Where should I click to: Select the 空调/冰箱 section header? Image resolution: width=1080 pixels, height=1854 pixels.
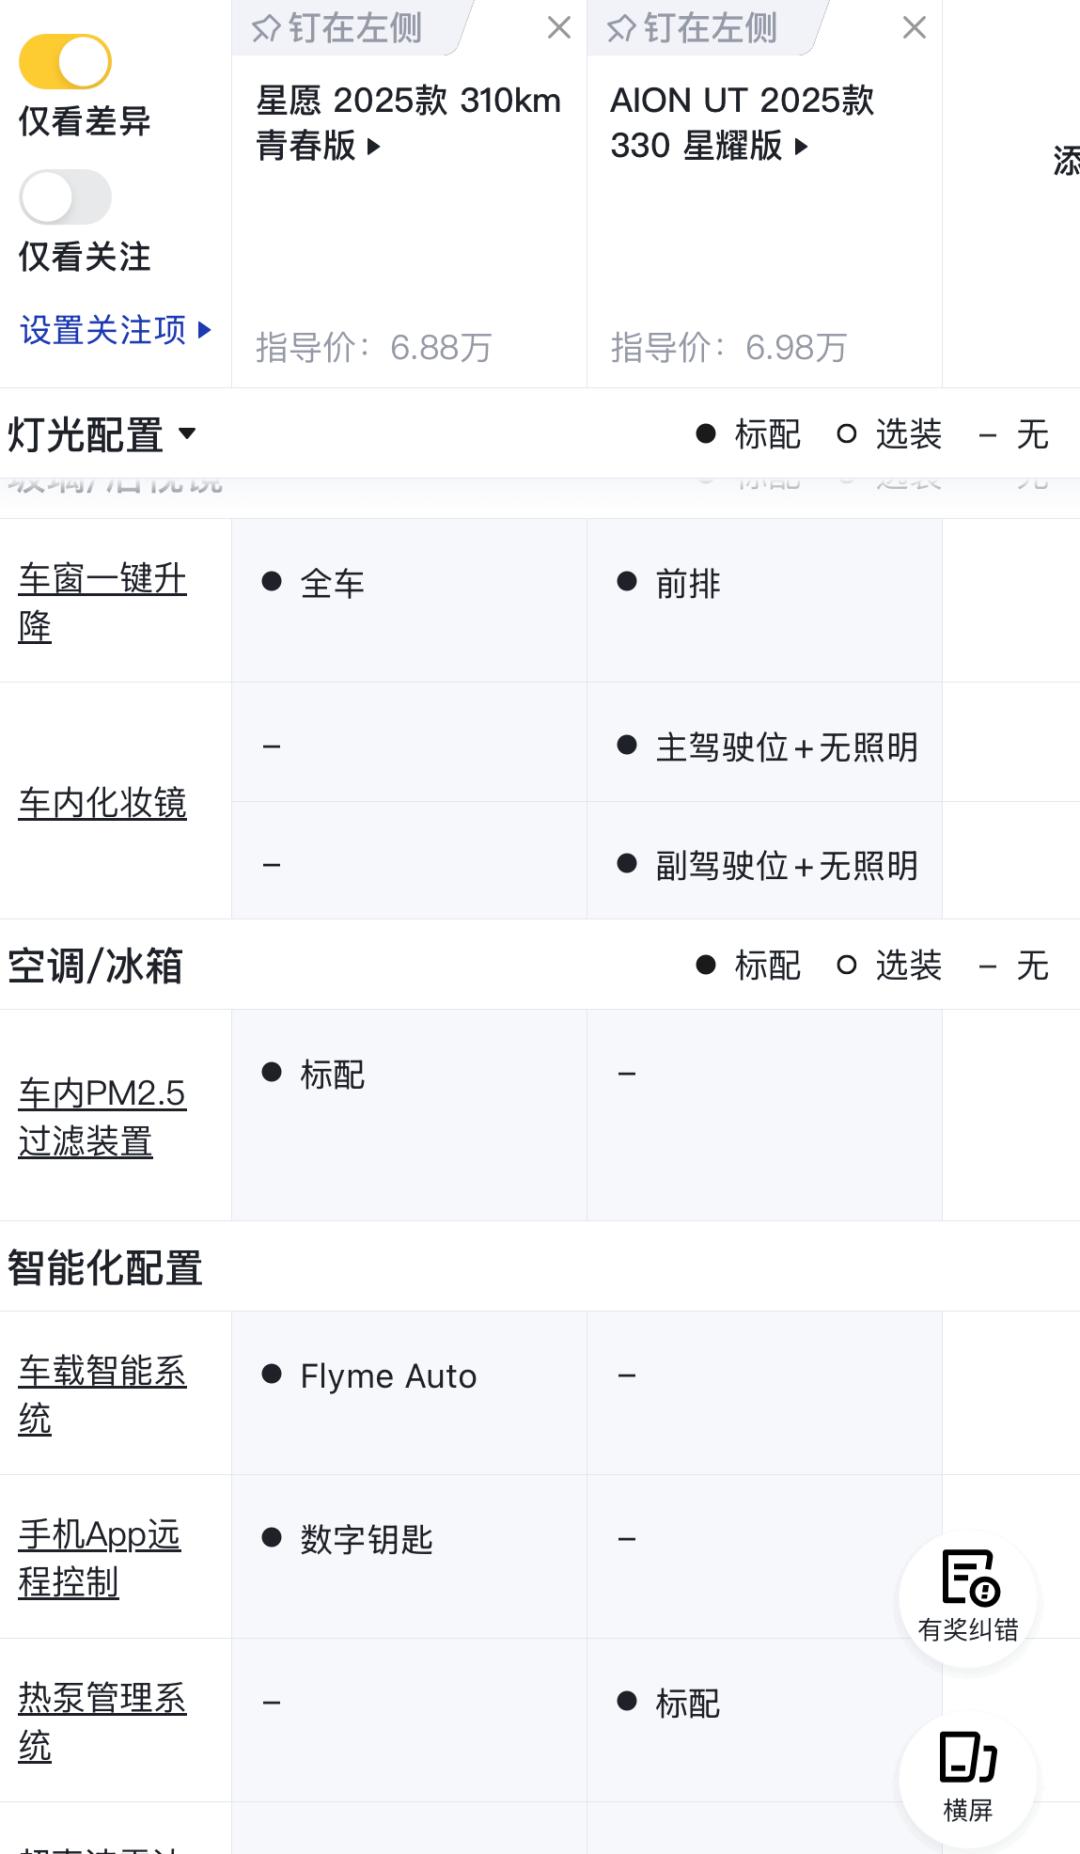(x=95, y=966)
